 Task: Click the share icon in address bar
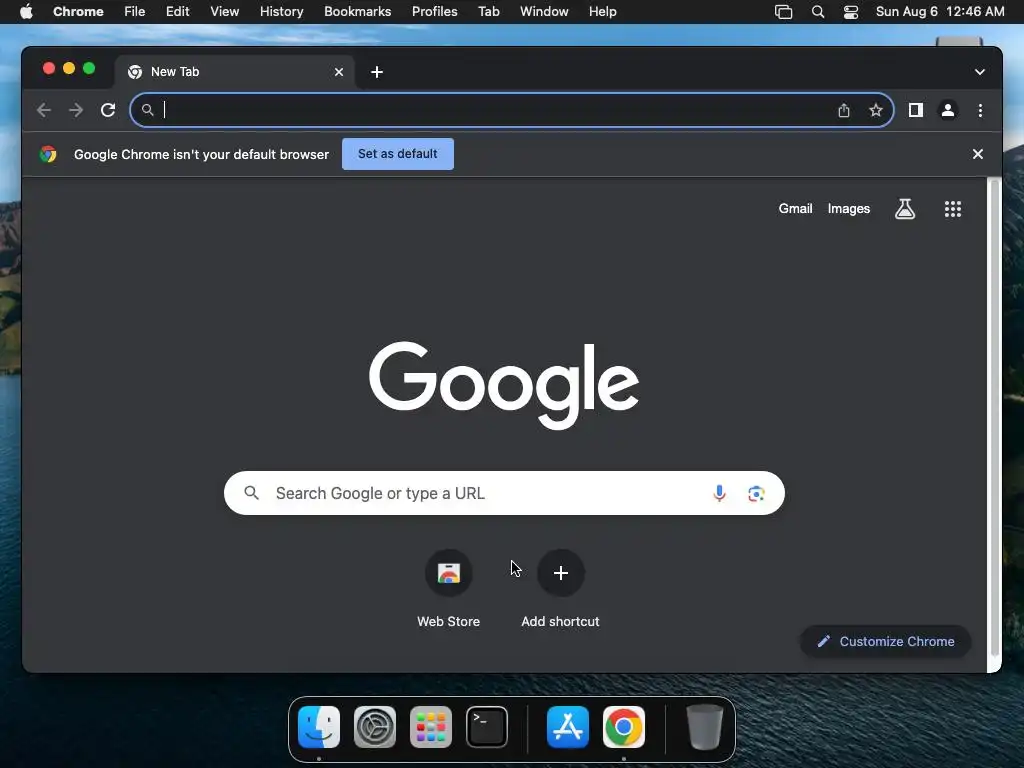pyautogui.click(x=844, y=110)
